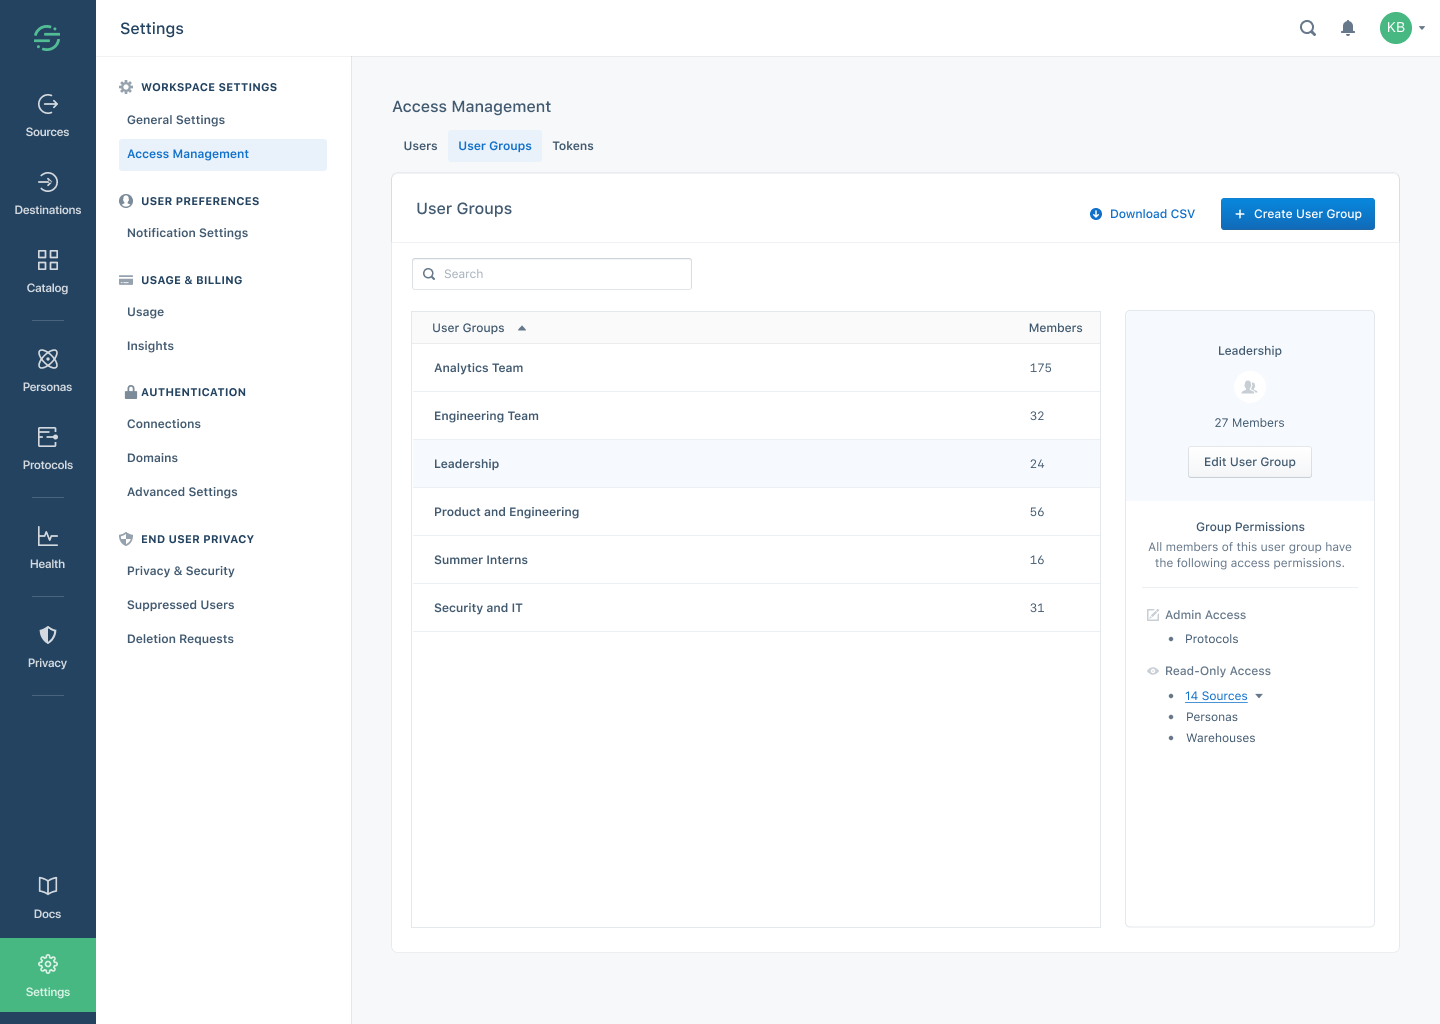Open the Catalog section
This screenshot has width=1440, height=1024.
pos(47,268)
